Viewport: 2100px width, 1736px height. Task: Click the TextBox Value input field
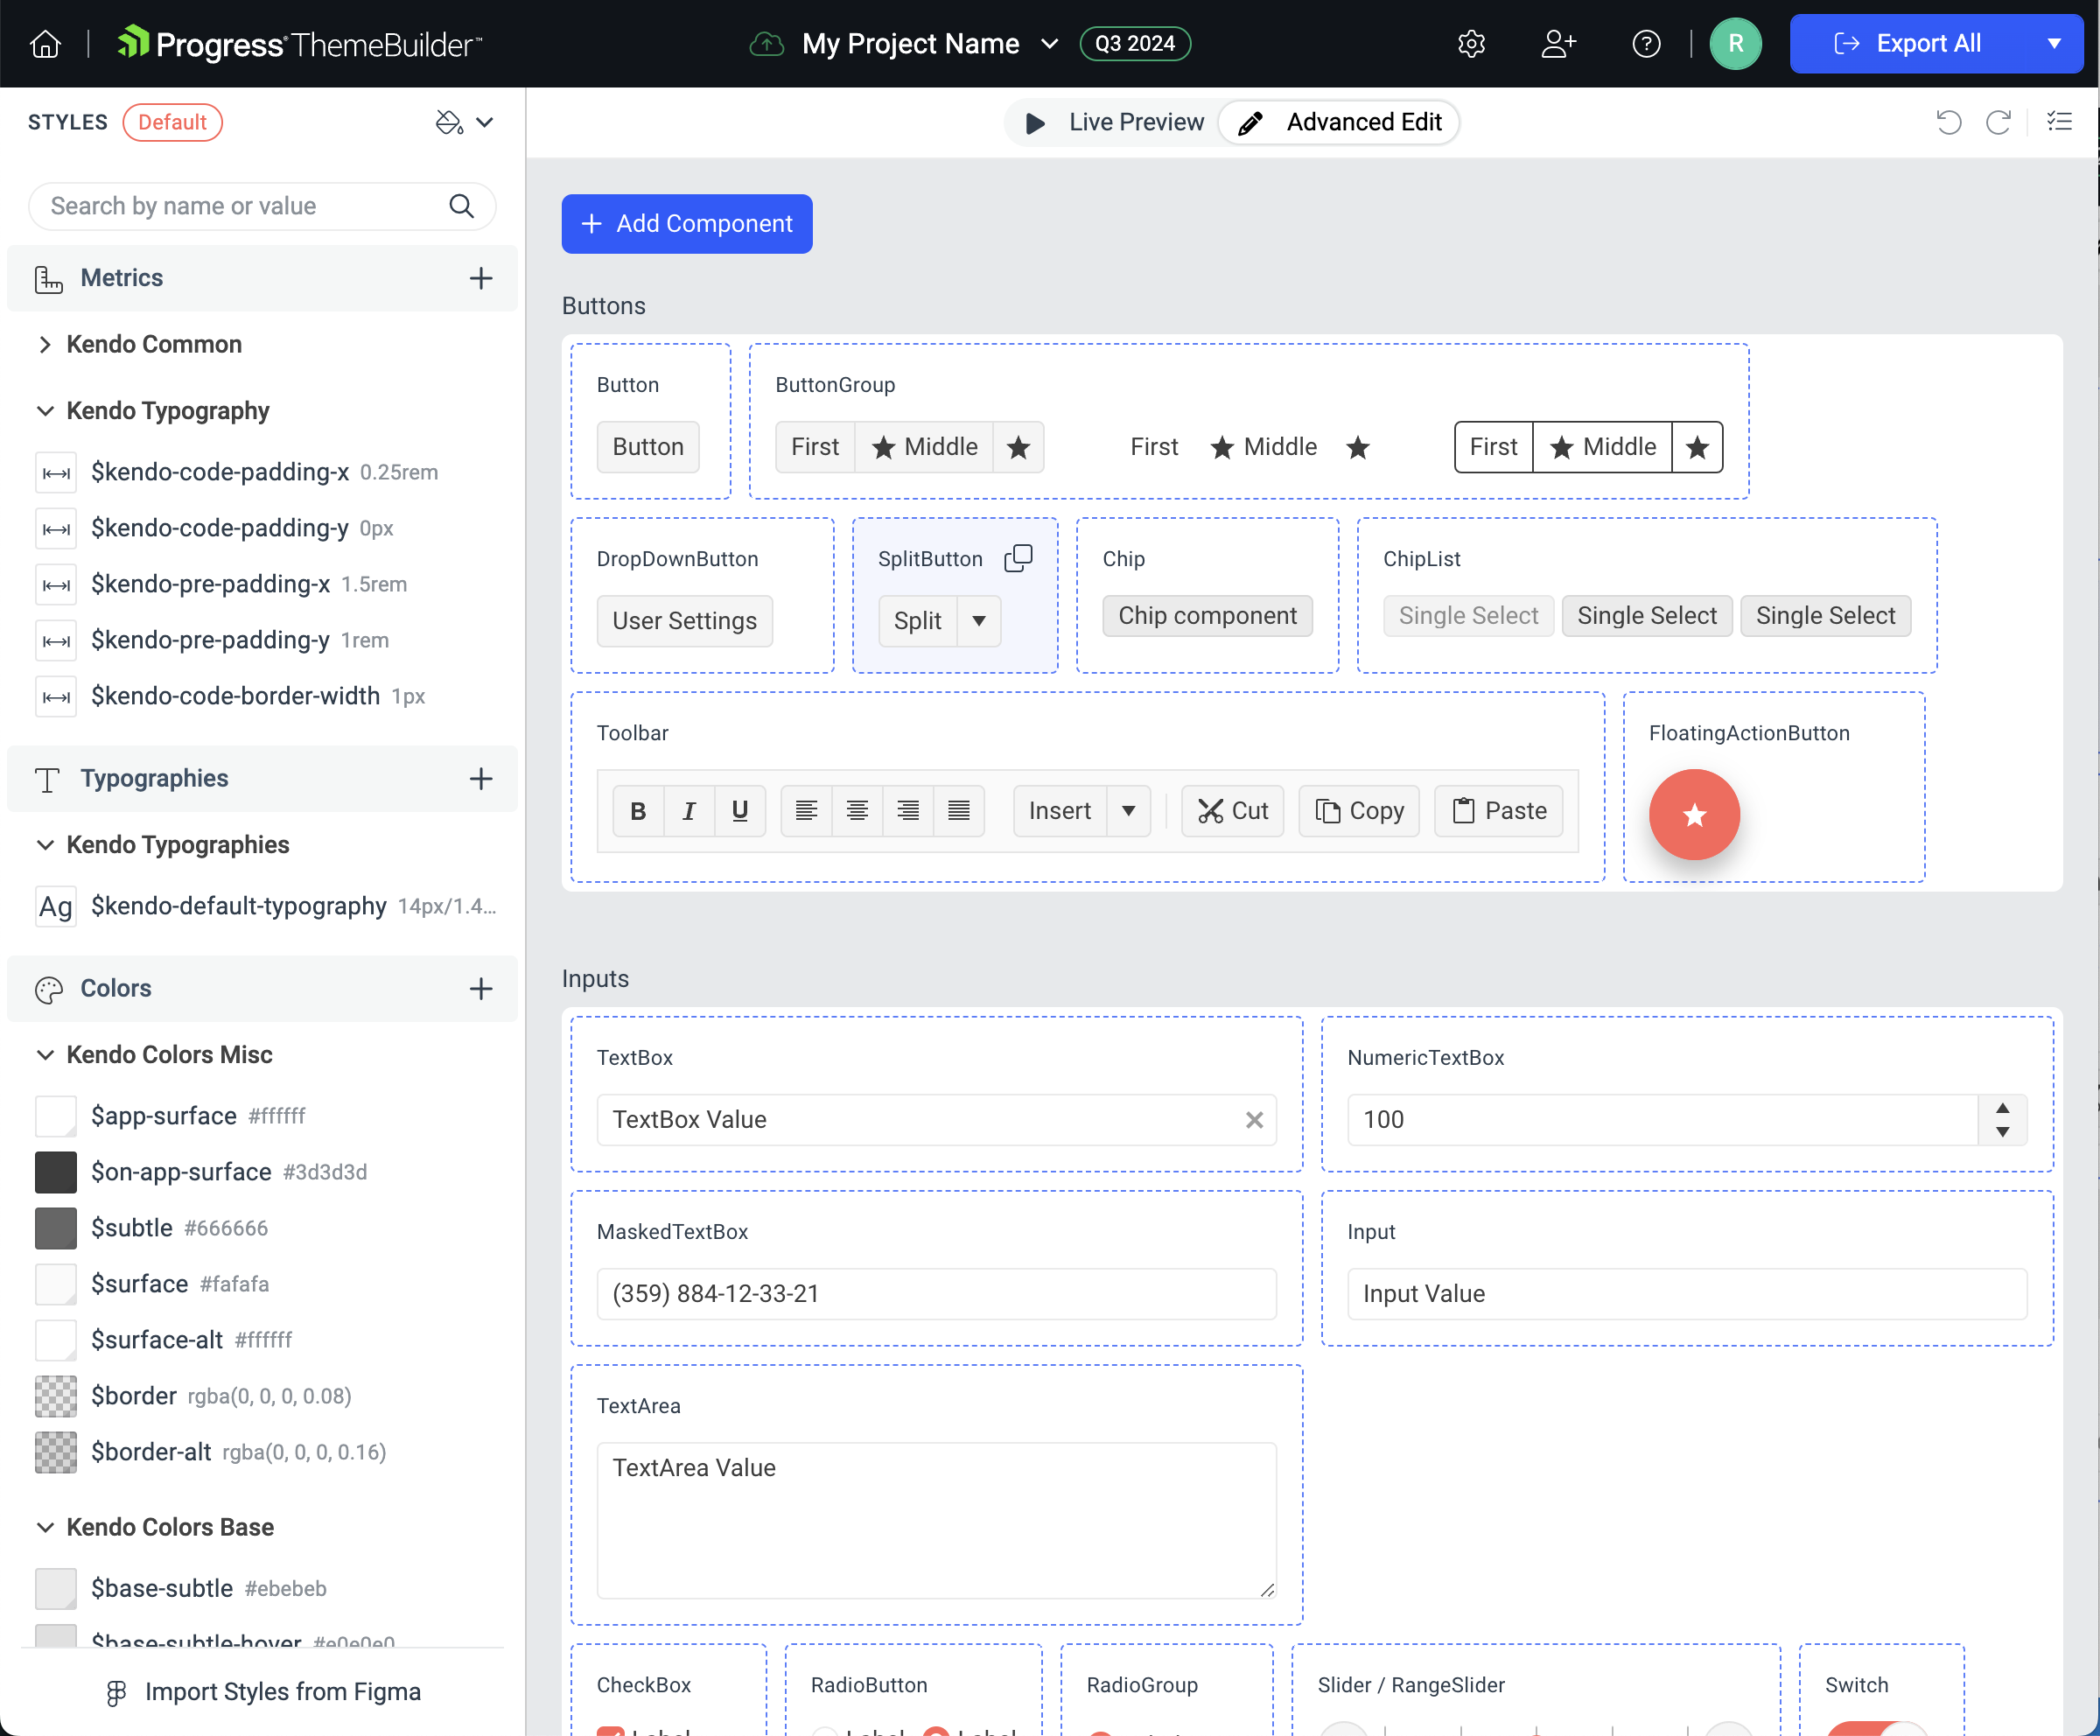point(936,1120)
